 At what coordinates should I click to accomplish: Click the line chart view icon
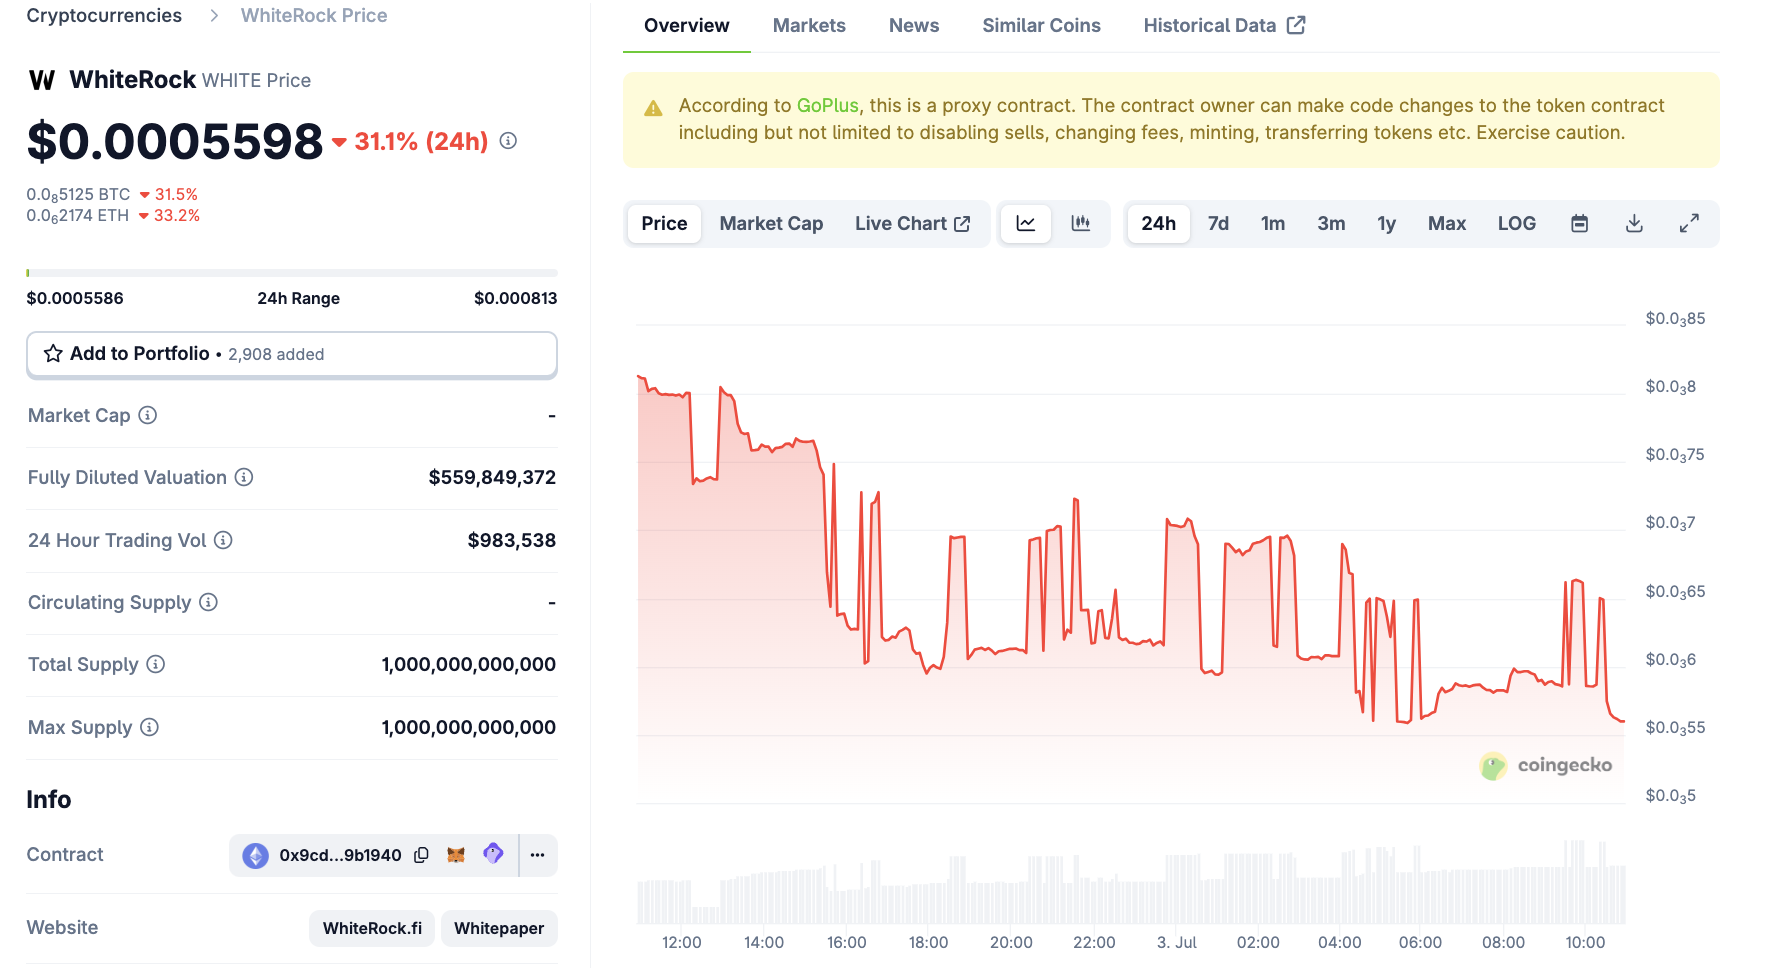[1025, 224]
